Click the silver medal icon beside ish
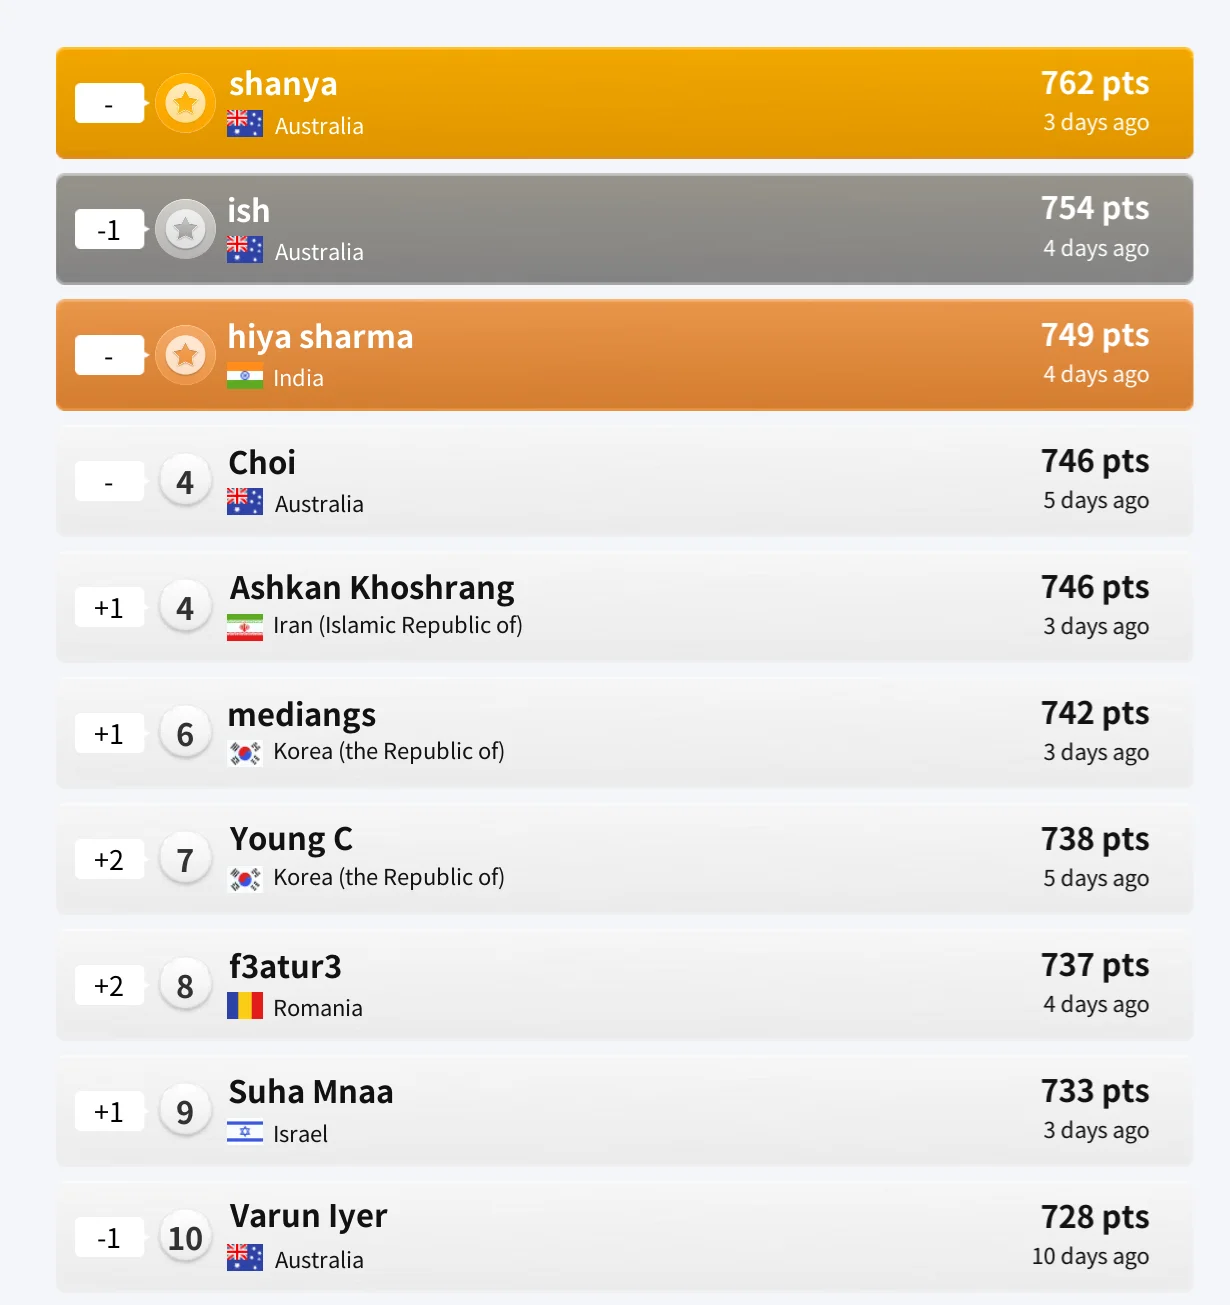Image resolution: width=1230 pixels, height=1305 pixels. point(185,229)
